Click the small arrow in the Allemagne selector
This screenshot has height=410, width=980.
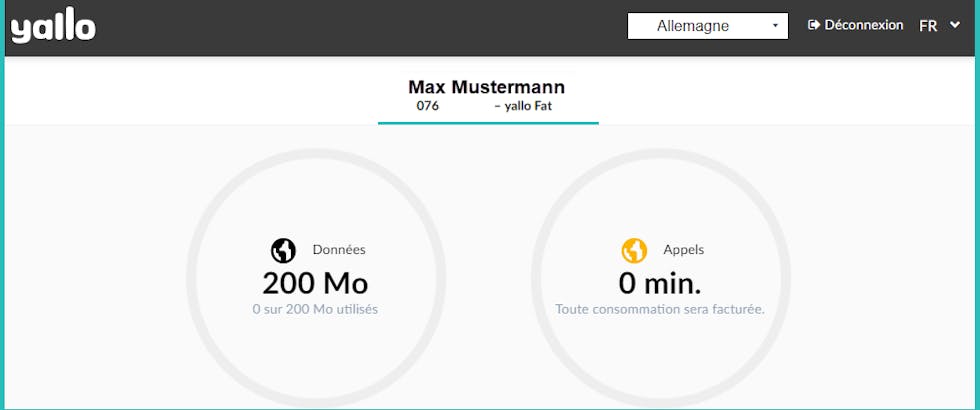click(x=775, y=26)
